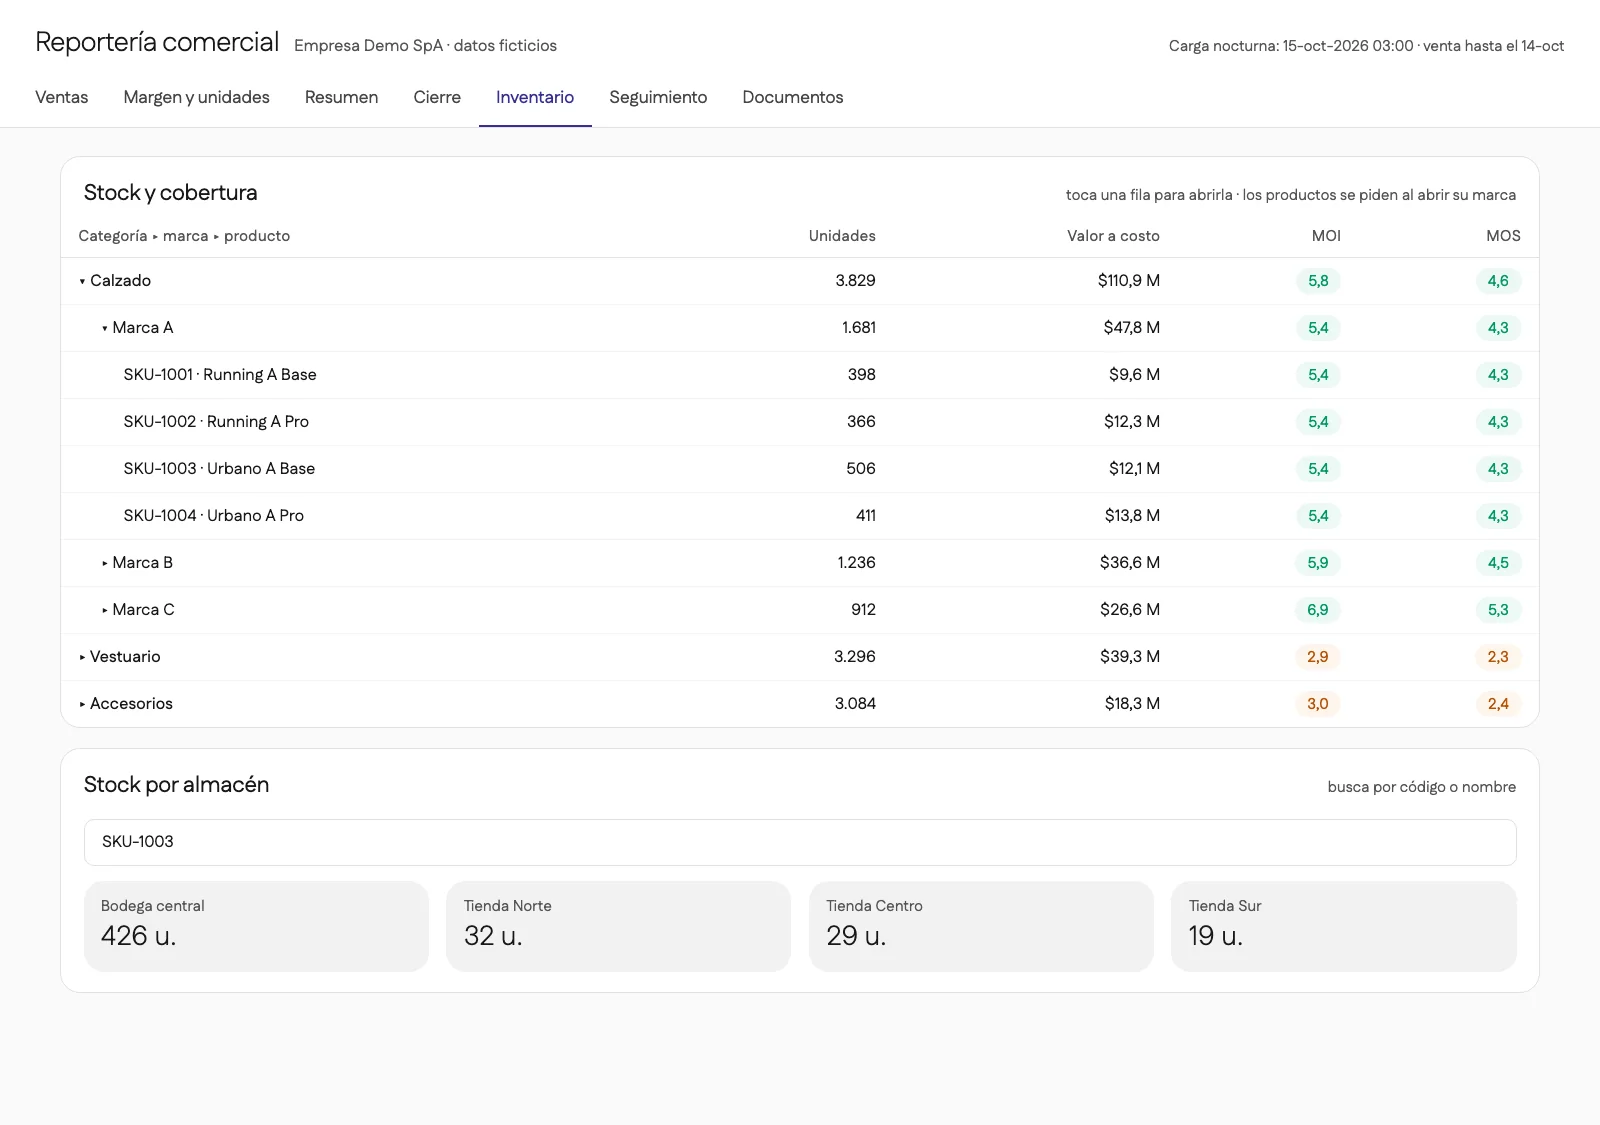Viewport: 1600px width, 1125px height.
Task: Click the Stock y cobertura heading
Action: [x=170, y=193]
